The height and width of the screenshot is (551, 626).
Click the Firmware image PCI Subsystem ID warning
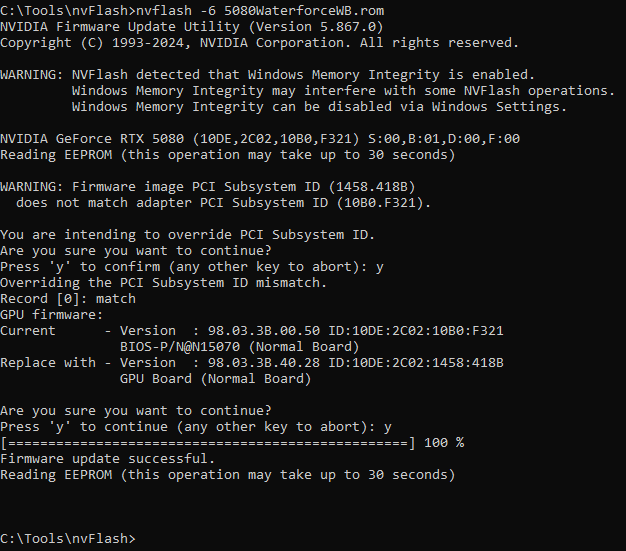207,187
